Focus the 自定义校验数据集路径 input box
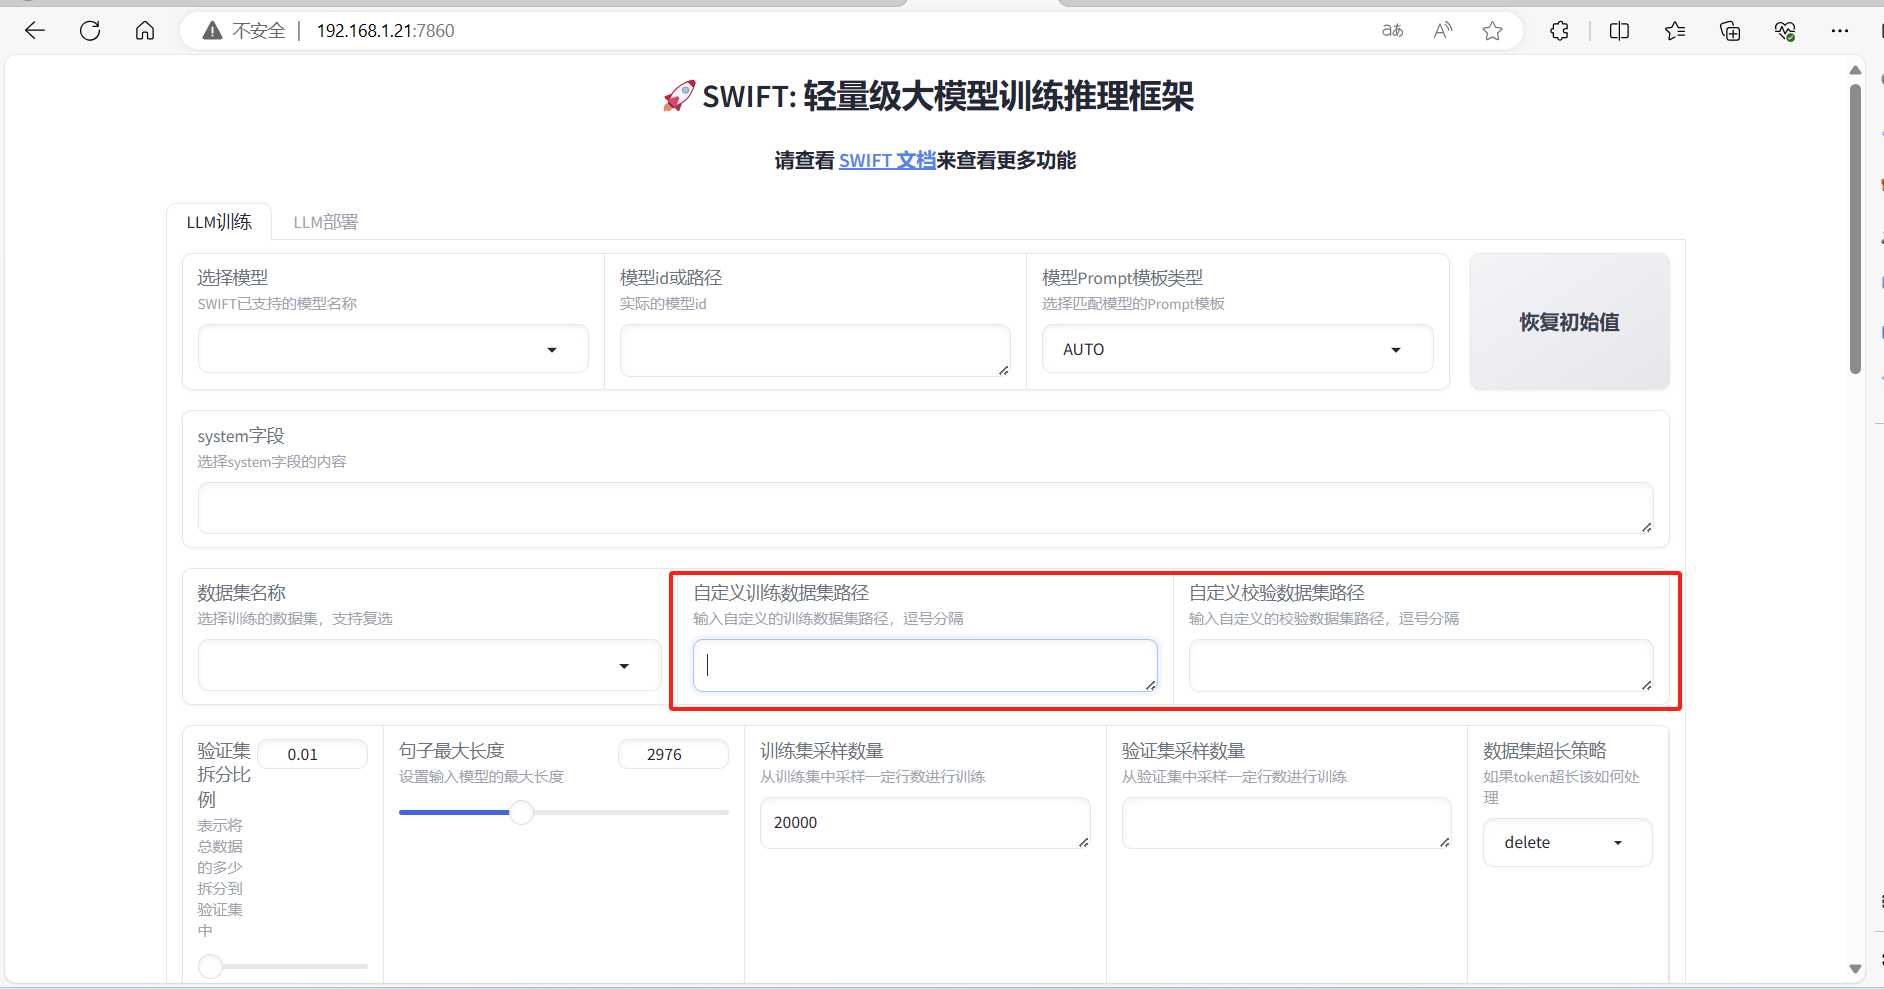Screen dimensions: 1884x989 [x=1420, y=665]
